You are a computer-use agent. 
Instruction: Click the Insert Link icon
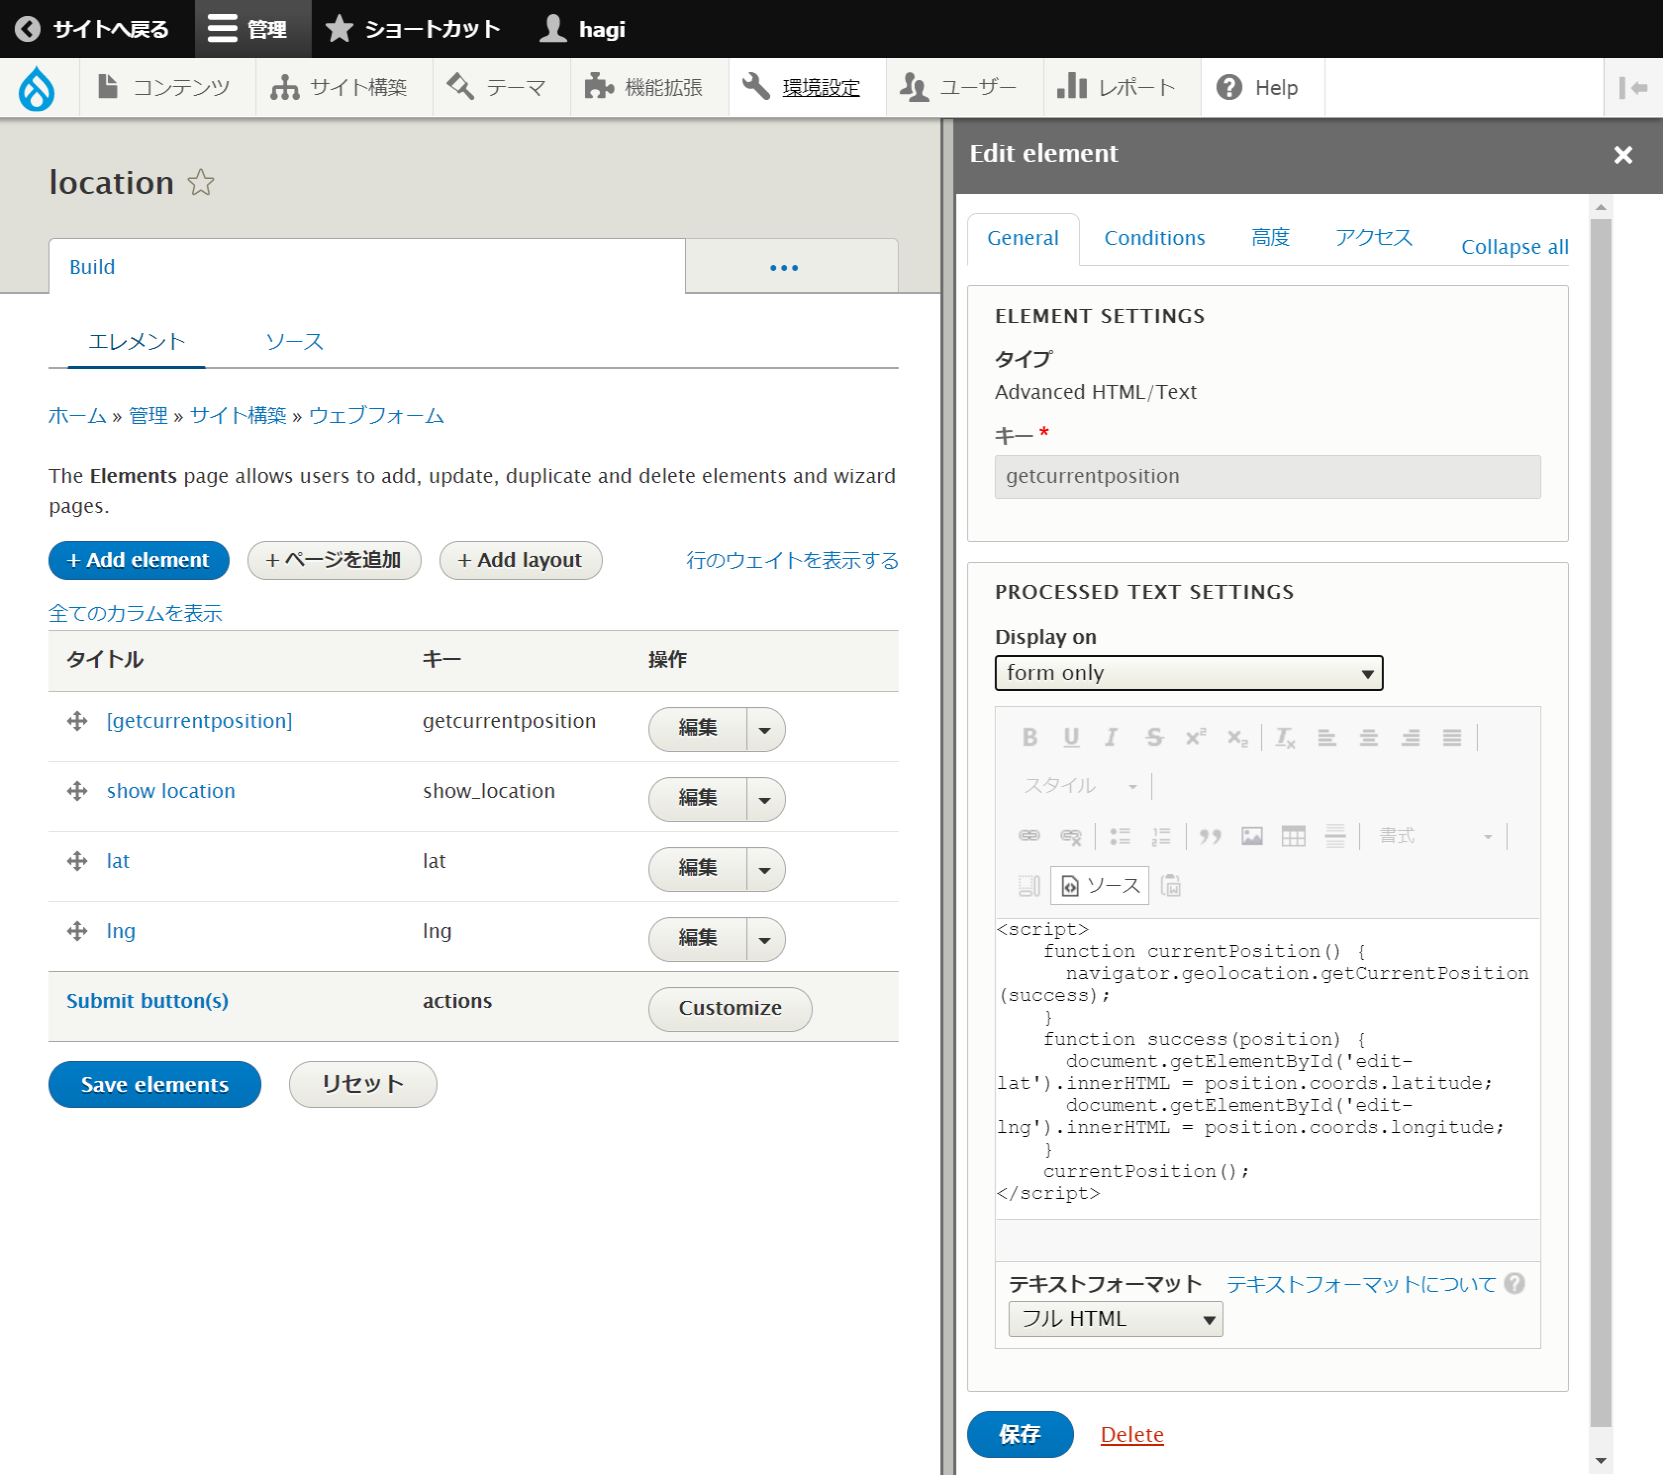[1029, 836]
